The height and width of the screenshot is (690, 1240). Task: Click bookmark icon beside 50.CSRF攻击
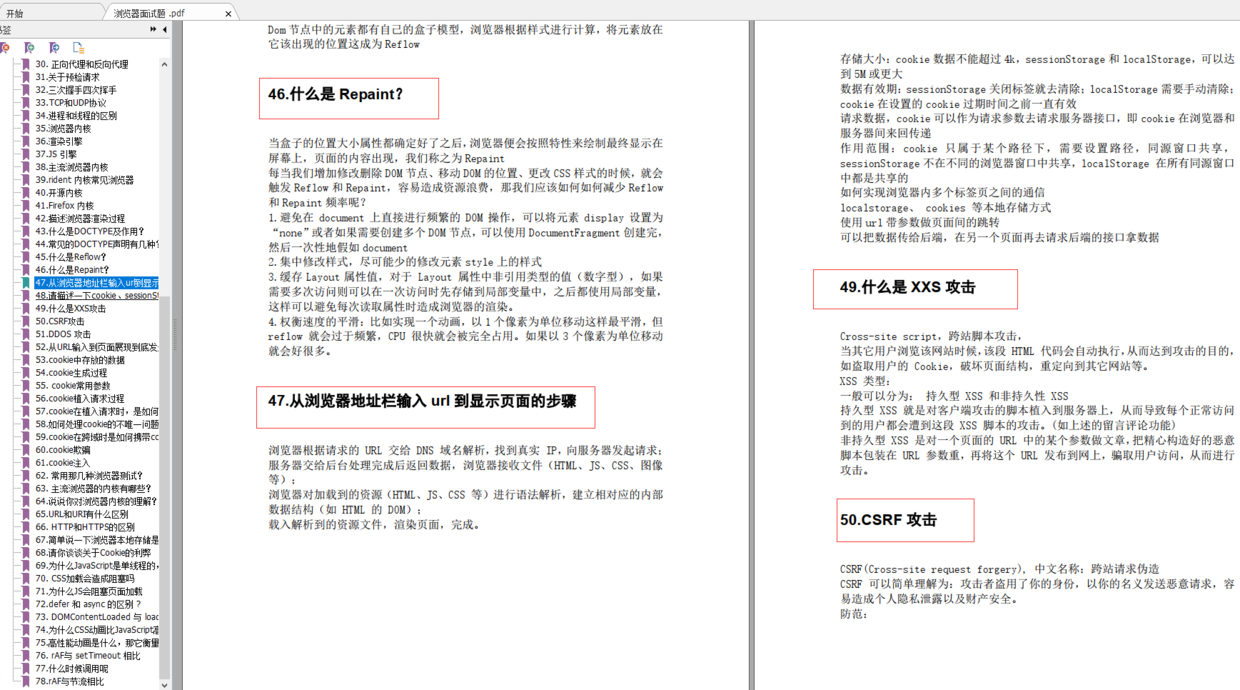27,322
